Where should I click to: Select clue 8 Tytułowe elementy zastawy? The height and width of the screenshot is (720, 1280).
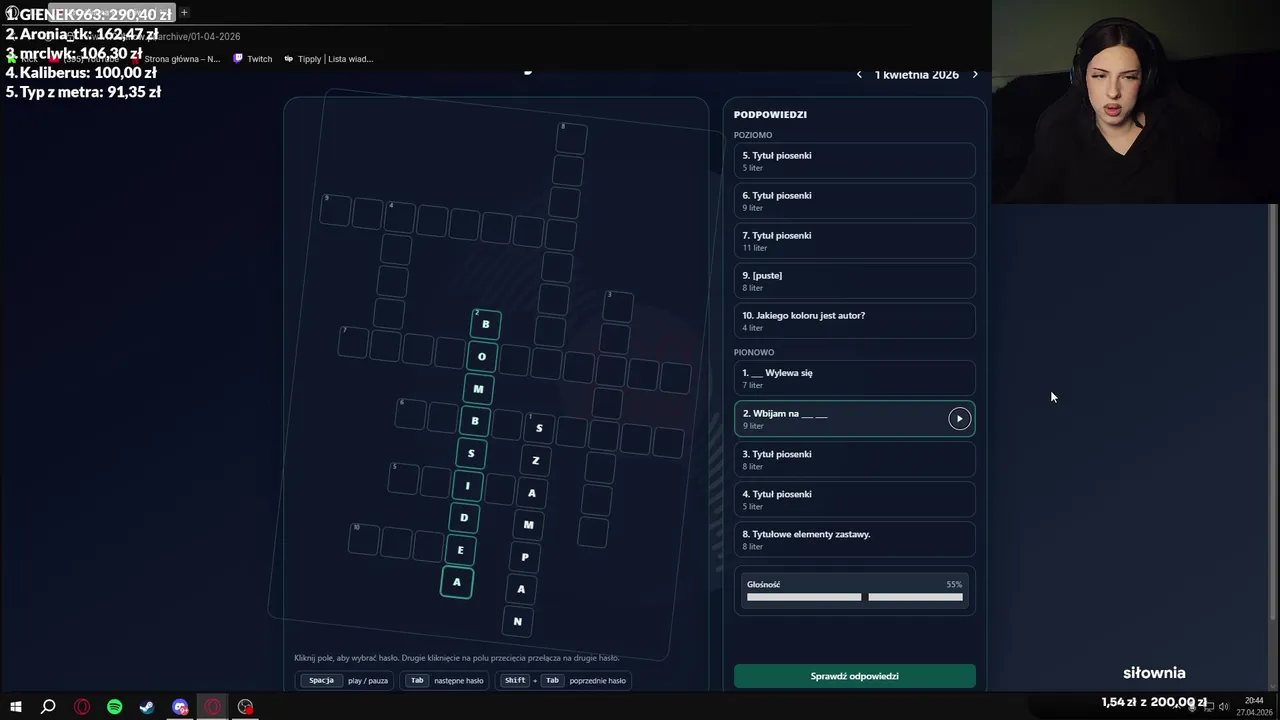tap(854, 540)
